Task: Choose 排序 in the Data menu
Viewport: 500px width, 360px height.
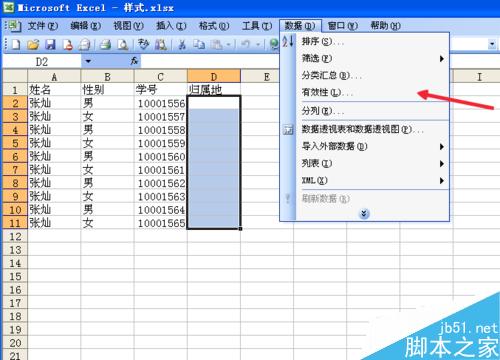Action: pos(372,41)
